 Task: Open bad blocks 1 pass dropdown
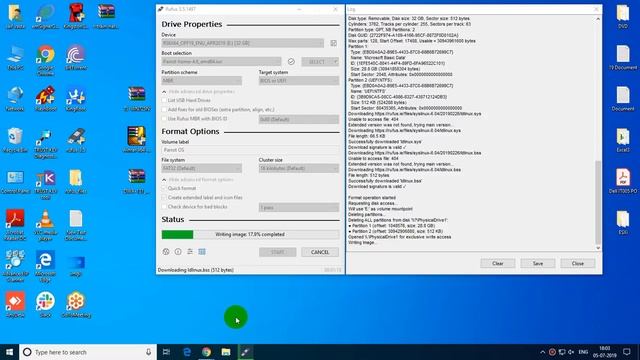point(299,207)
